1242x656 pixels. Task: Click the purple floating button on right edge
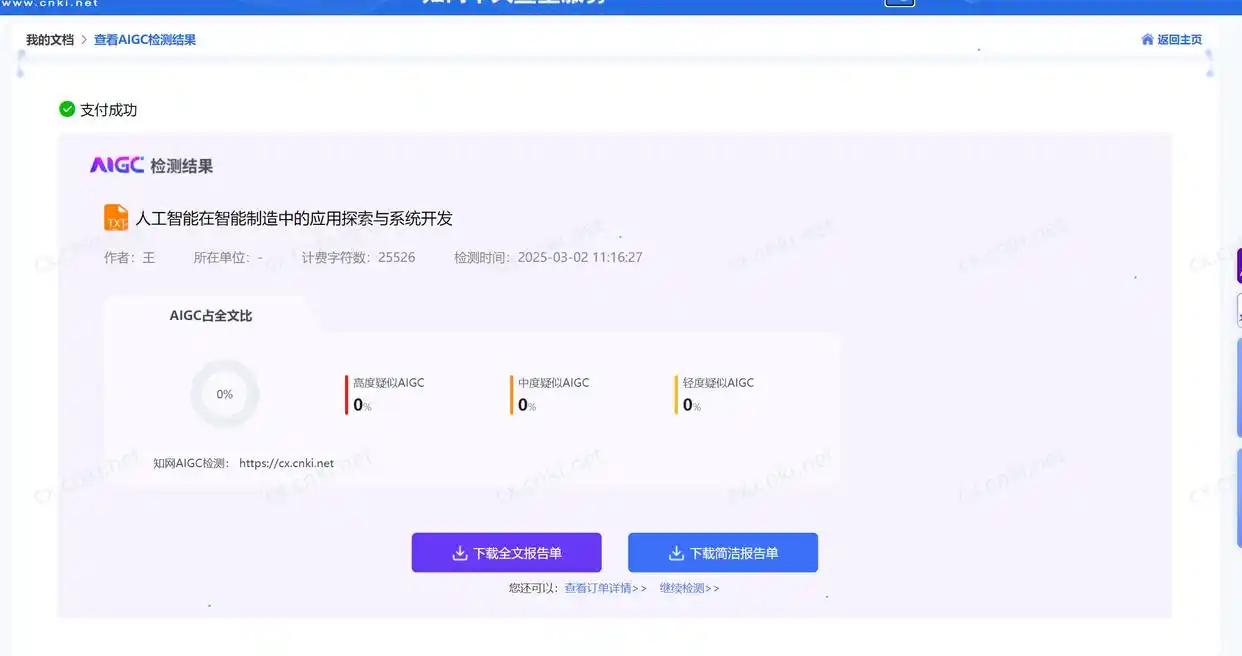click(x=1238, y=265)
